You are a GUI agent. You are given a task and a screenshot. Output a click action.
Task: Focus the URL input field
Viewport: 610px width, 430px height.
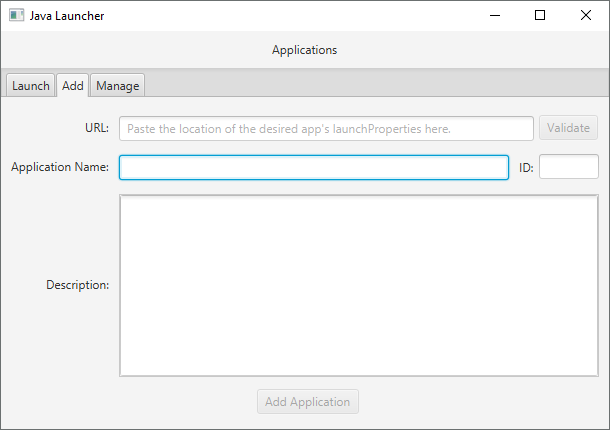[x=326, y=129]
